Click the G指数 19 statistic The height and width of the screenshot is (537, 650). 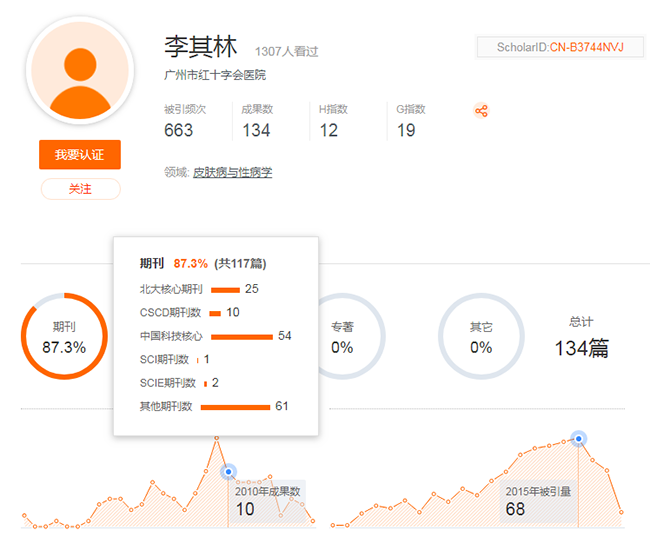click(x=407, y=122)
